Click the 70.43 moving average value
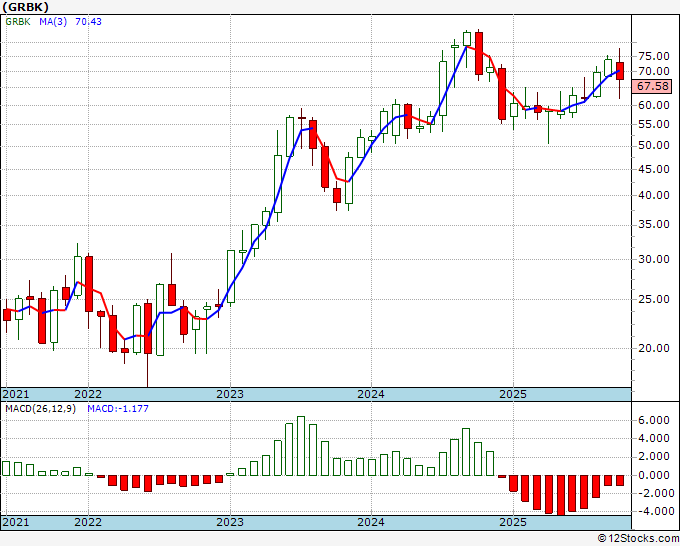The width and height of the screenshot is (680, 546). (x=88, y=21)
